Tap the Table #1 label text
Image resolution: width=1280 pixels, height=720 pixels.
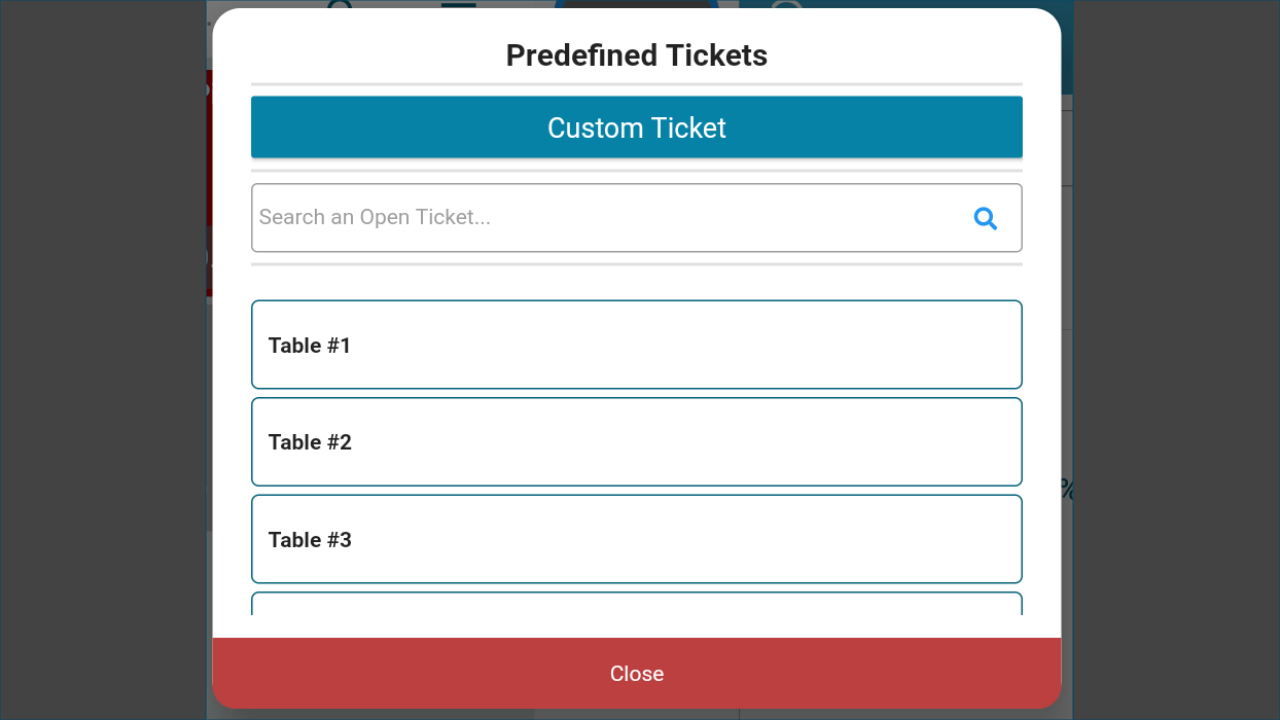[x=310, y=345]
